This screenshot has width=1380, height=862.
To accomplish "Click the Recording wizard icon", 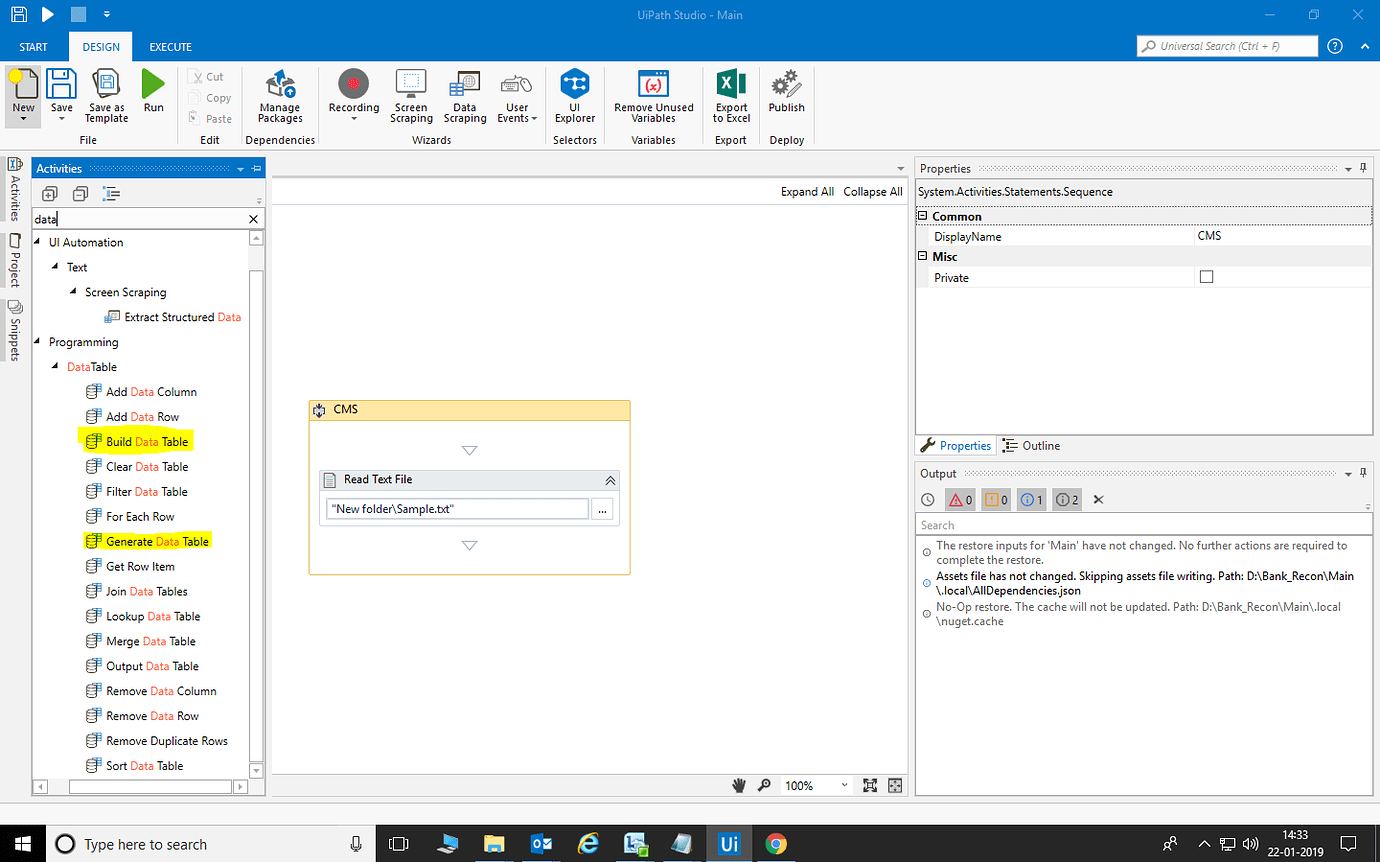I will pos(353,84).
